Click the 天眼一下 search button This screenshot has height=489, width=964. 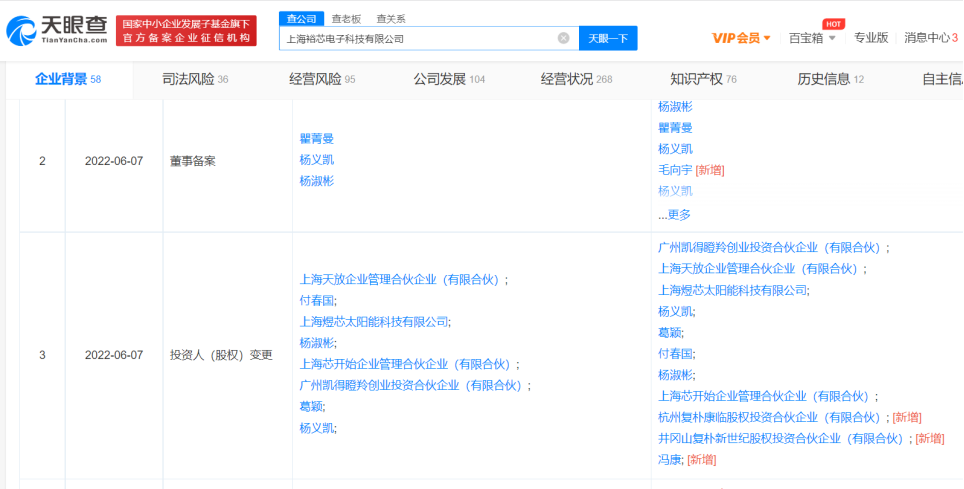tap(608, 38)
